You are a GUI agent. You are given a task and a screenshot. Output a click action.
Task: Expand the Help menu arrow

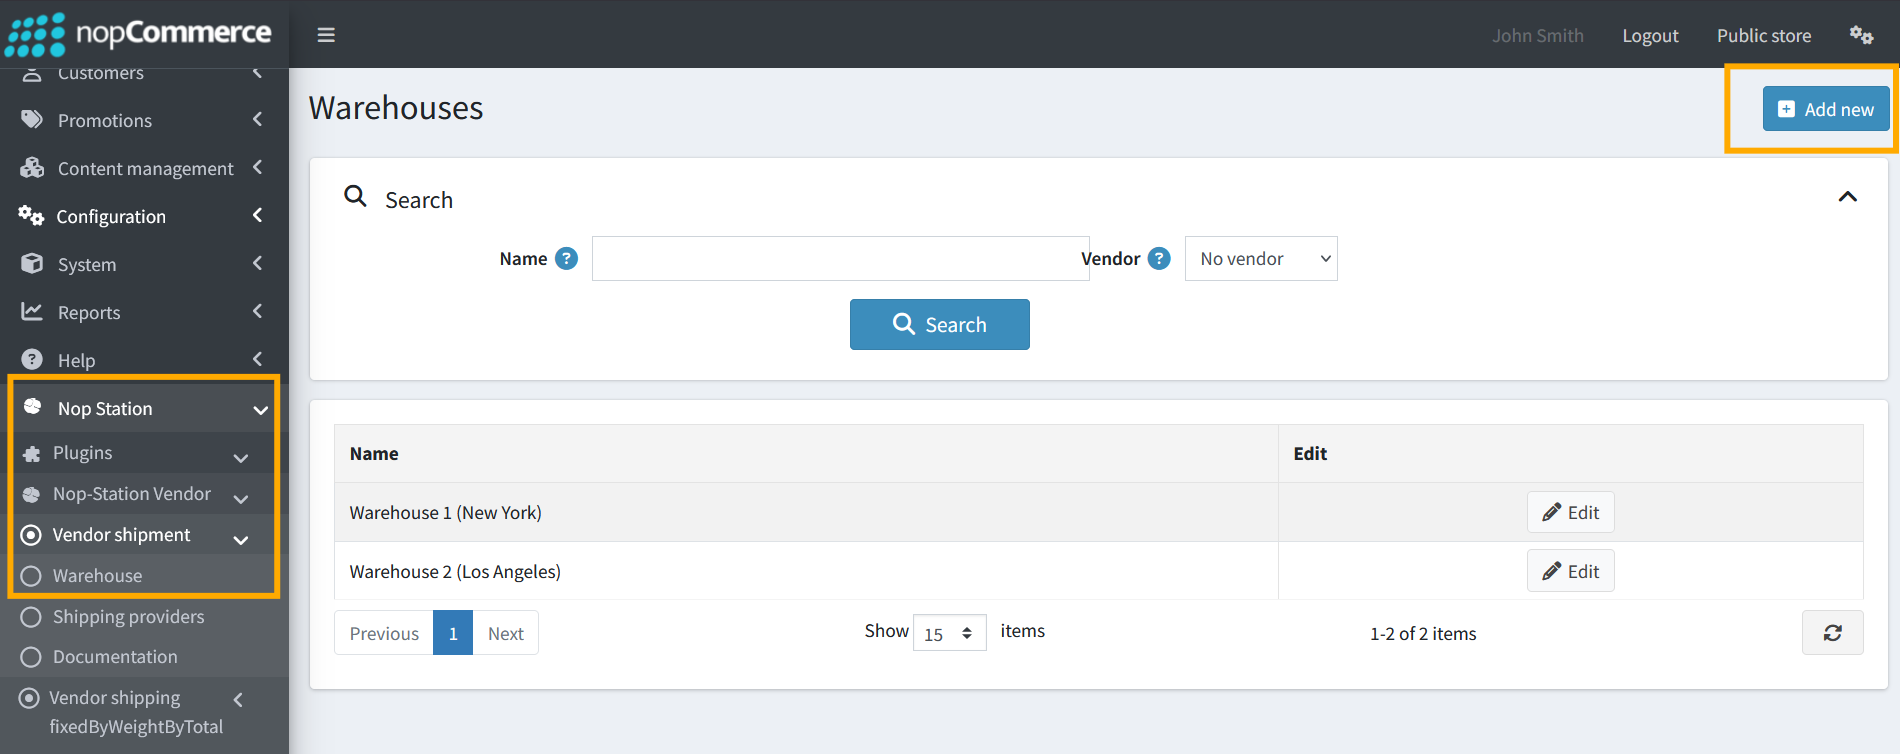tap(257, 359)
